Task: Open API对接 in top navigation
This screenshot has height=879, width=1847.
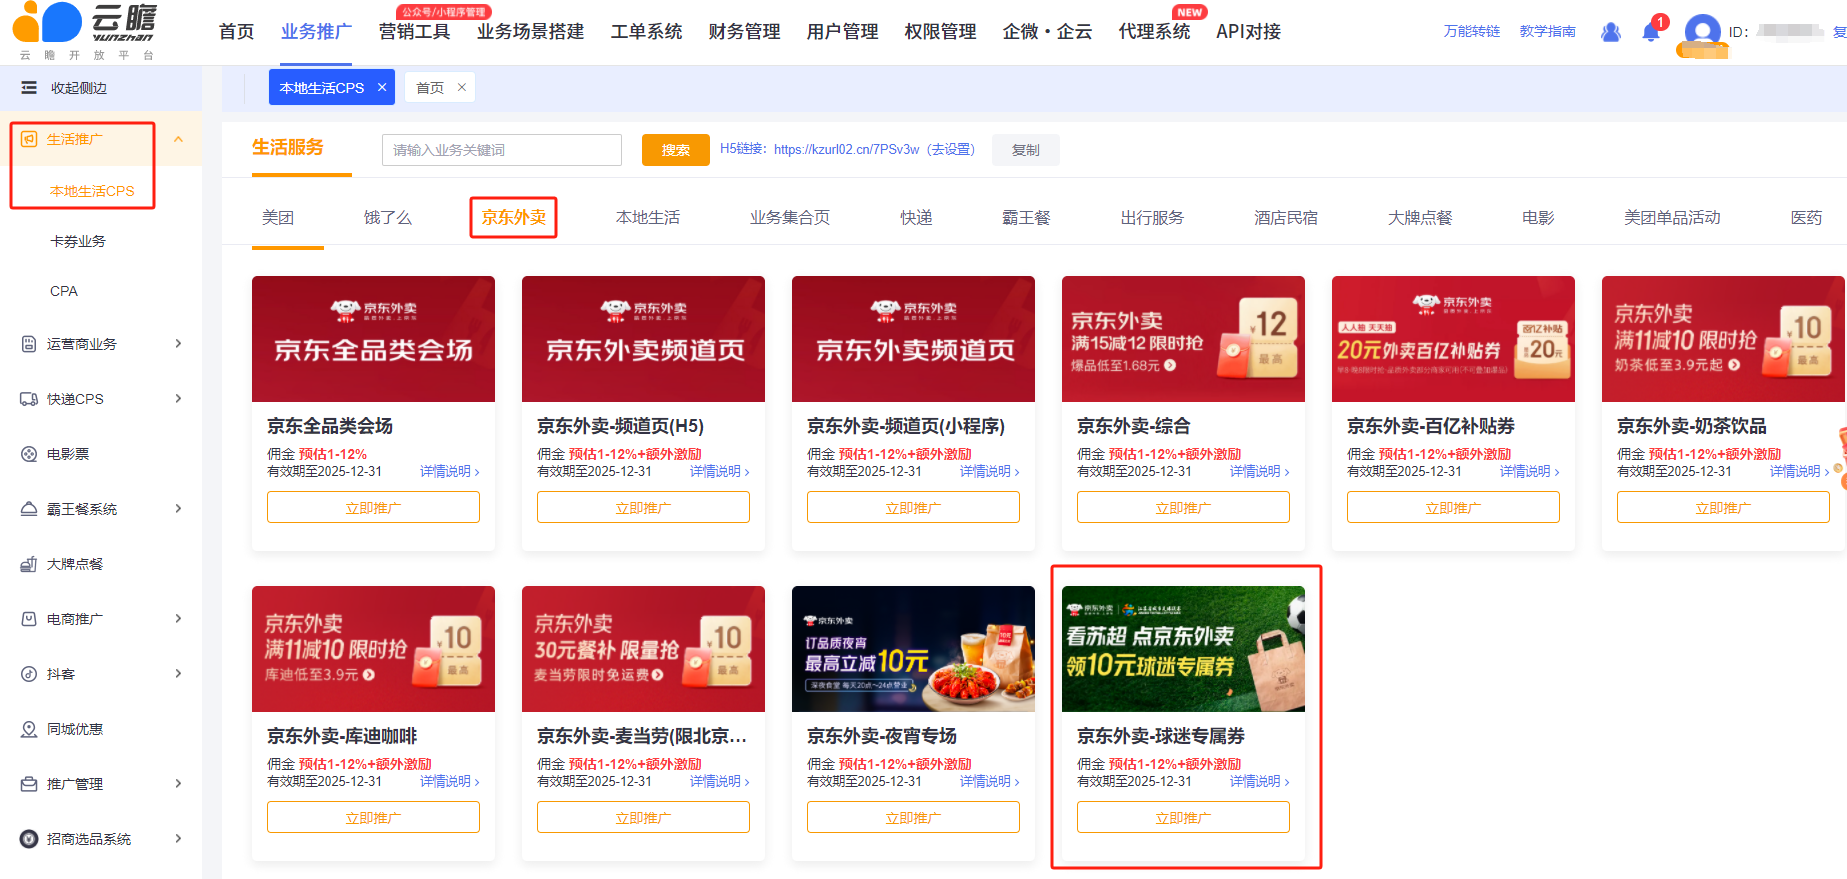Action: tap(1248, 32)
